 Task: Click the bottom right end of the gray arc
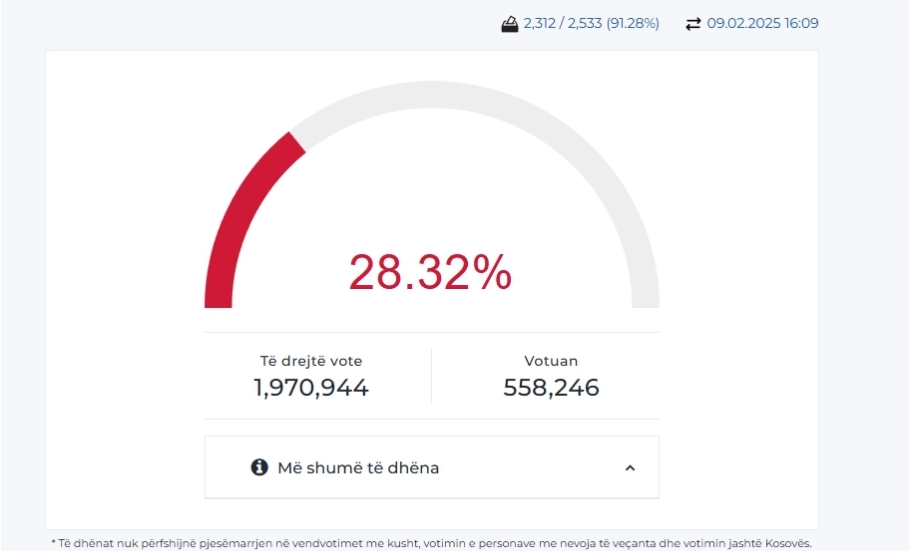646,300
